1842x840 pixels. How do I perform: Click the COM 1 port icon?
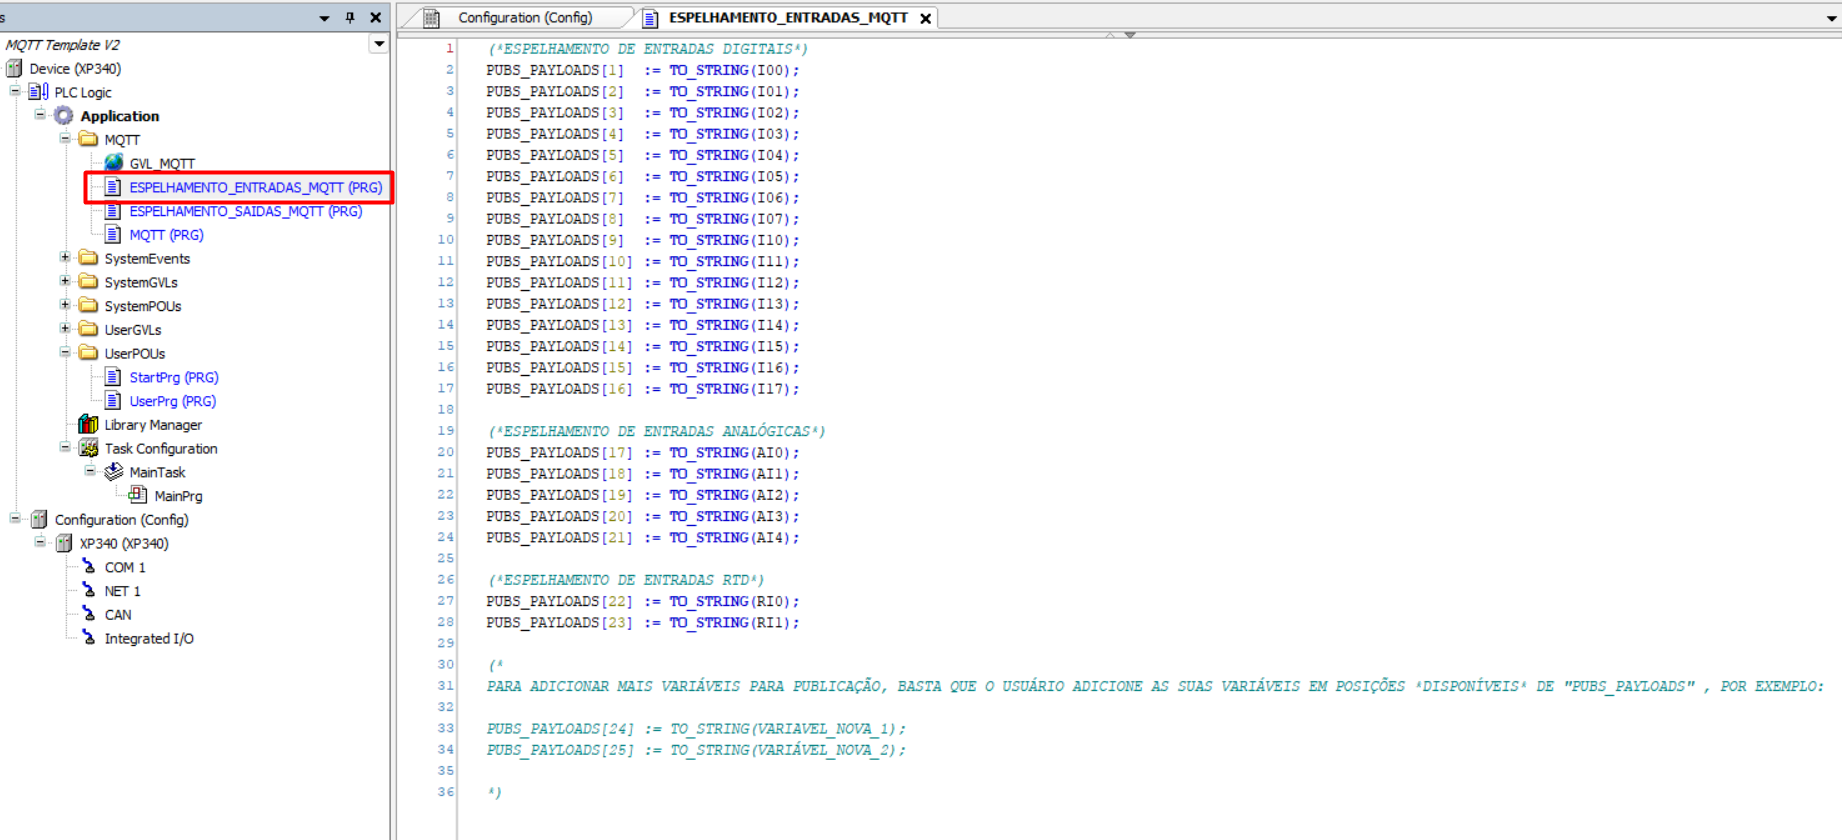click(89, 567)
